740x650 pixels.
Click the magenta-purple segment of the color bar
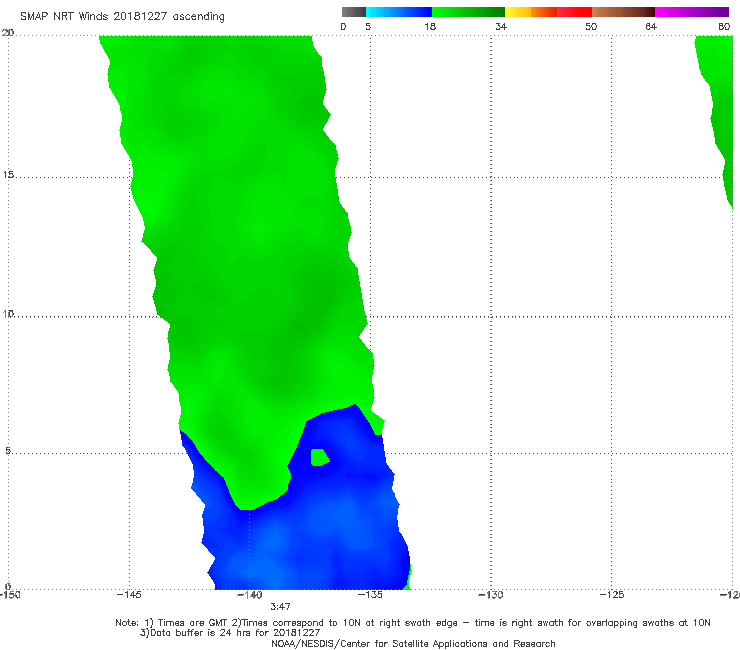click(692, 12)
